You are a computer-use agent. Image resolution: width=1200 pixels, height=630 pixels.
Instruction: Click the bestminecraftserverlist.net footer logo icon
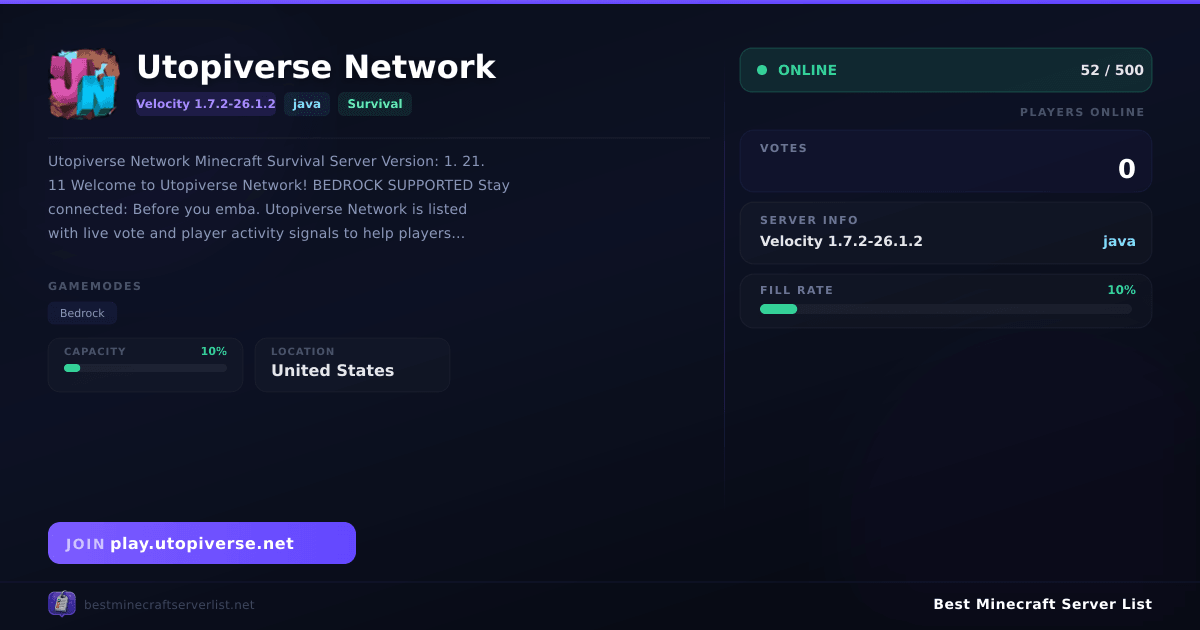click(62, 604)
